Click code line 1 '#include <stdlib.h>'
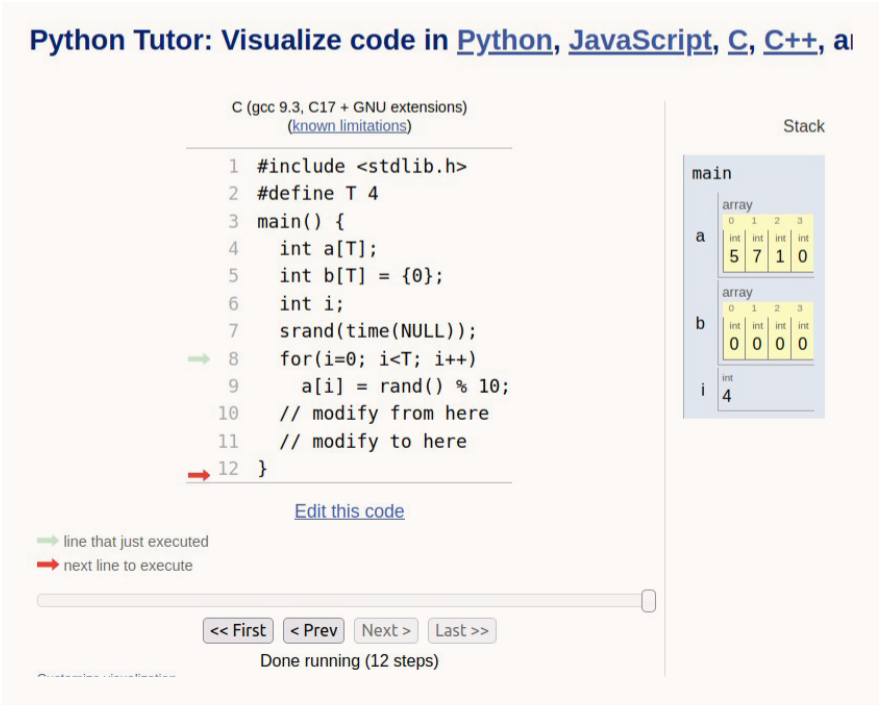Image resolution: width=881 pixels, height=707 pixels. pos(362,166)
